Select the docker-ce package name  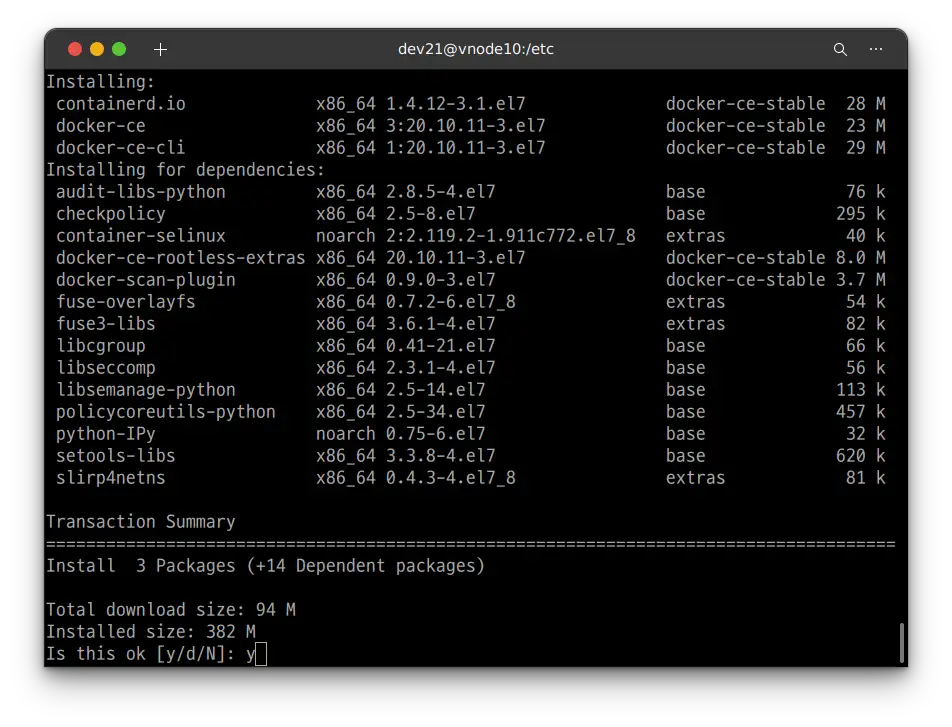[x=101, y=126]
